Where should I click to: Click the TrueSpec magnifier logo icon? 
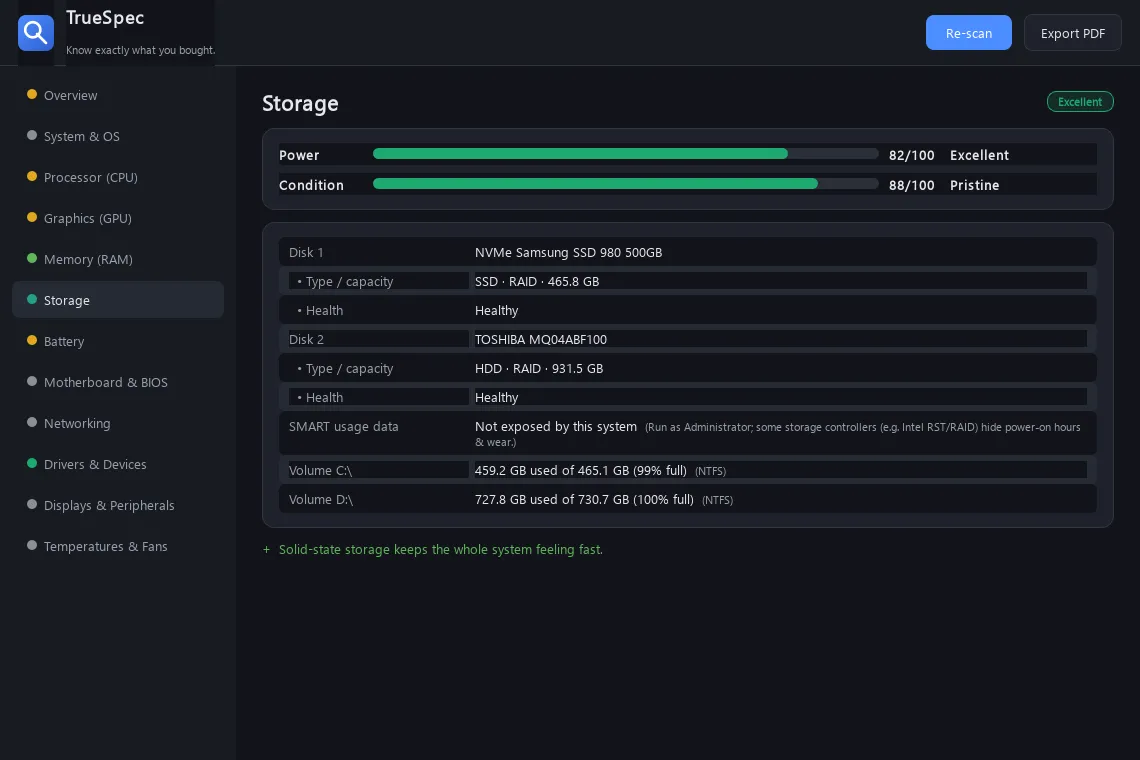36,33
